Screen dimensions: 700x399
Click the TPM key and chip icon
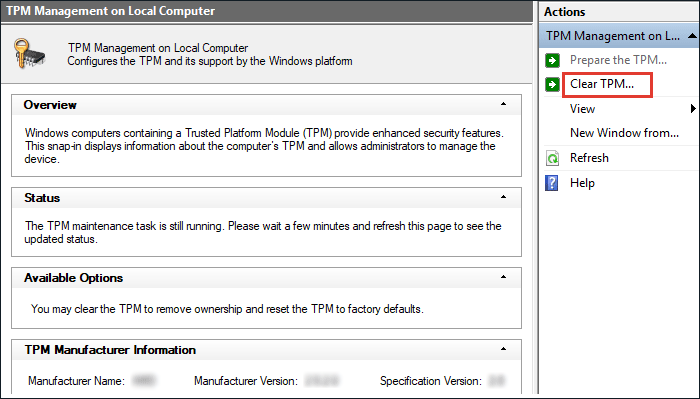coord(29,54)
